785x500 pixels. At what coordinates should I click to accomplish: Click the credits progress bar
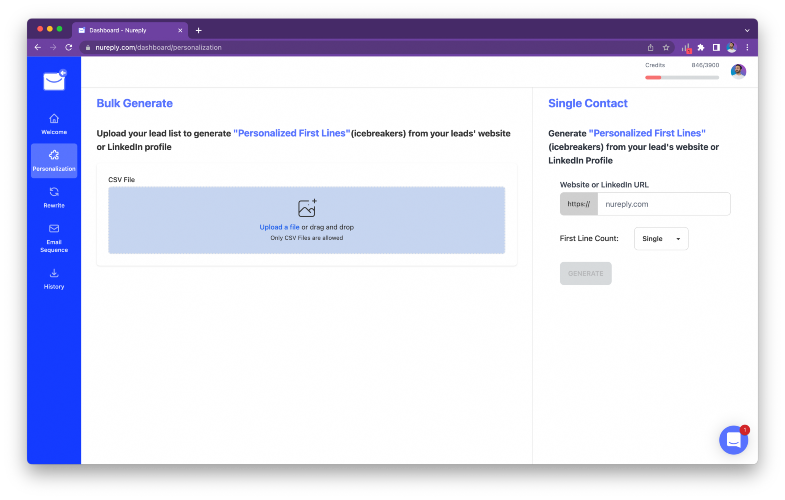click(682, 78)
